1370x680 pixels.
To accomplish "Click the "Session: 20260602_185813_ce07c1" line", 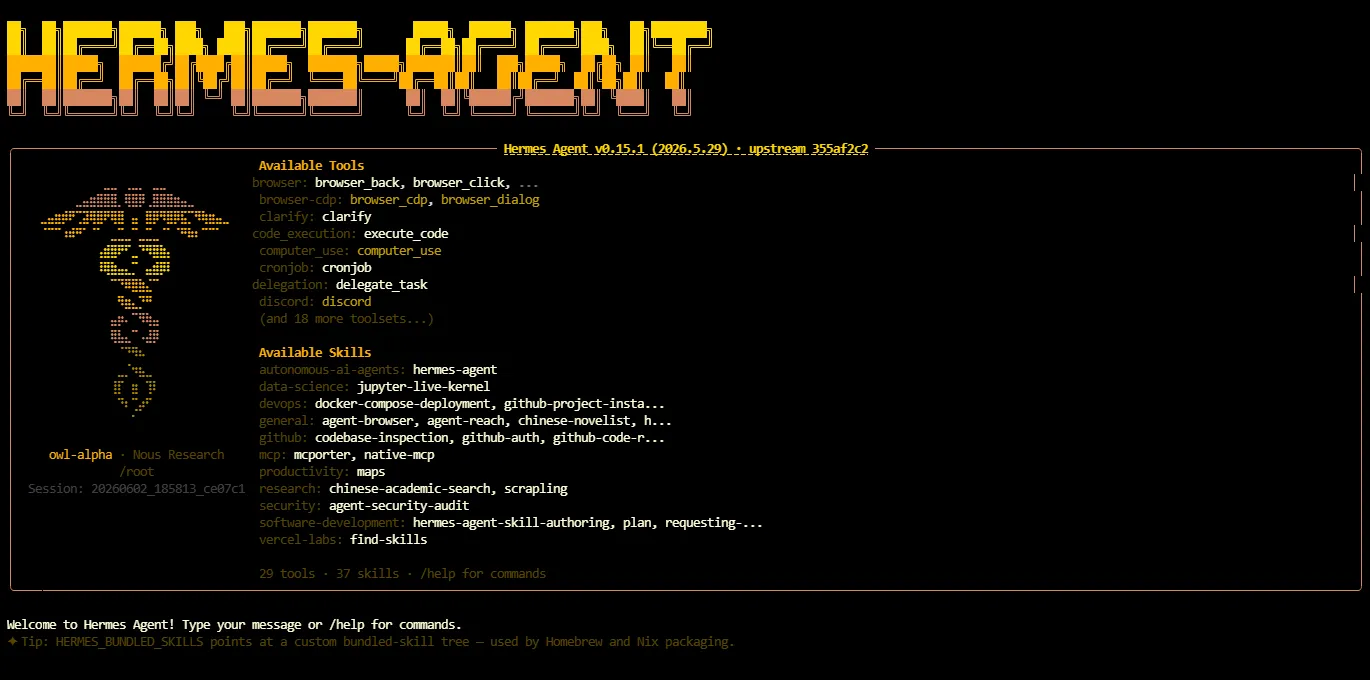I will [136, 489].
